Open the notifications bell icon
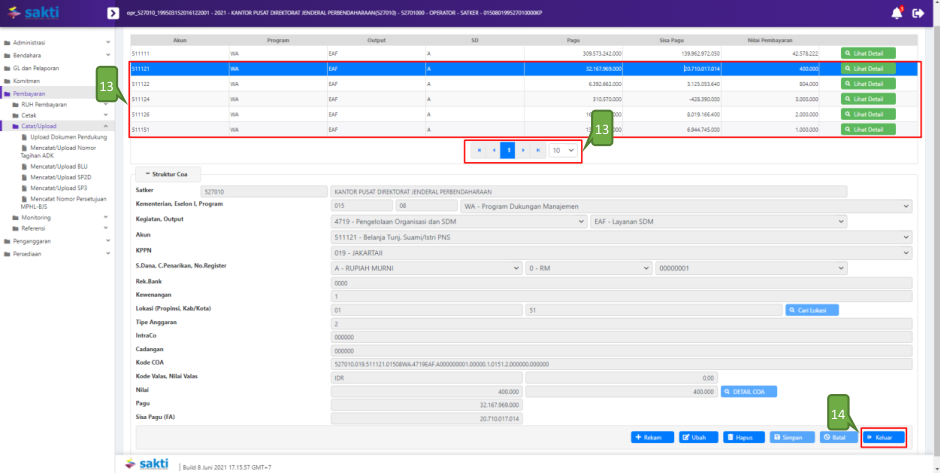941x474 pixels. click(896, 13)
